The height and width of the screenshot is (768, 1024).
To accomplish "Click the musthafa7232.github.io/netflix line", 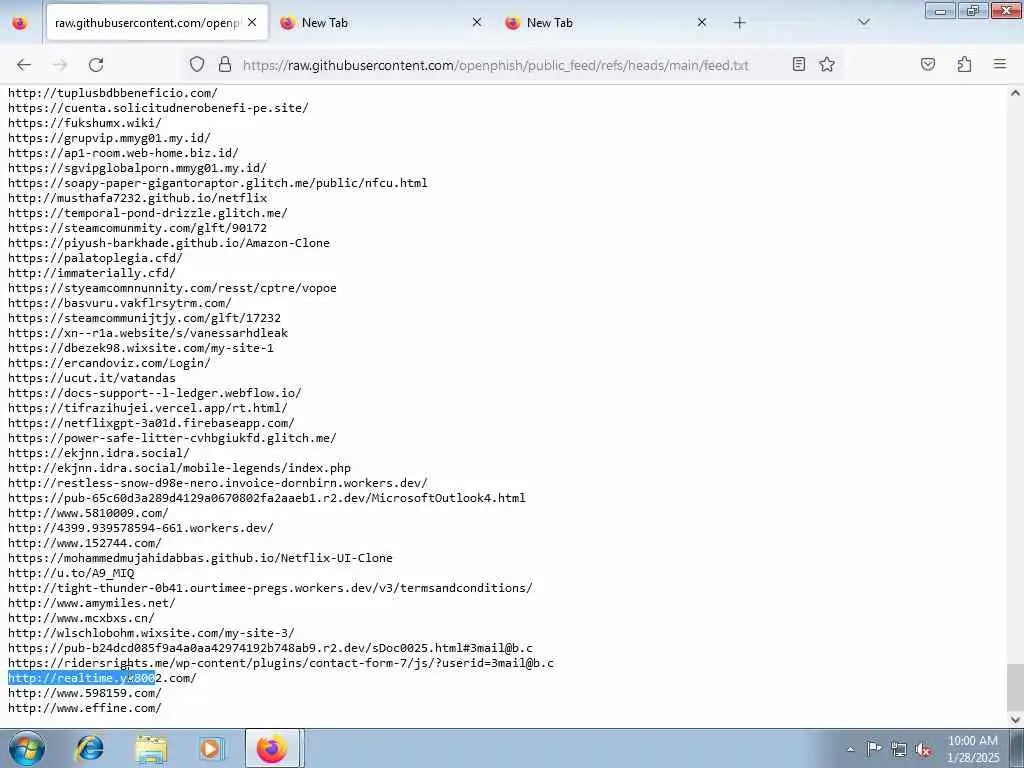I will click(x=137, y=198).
